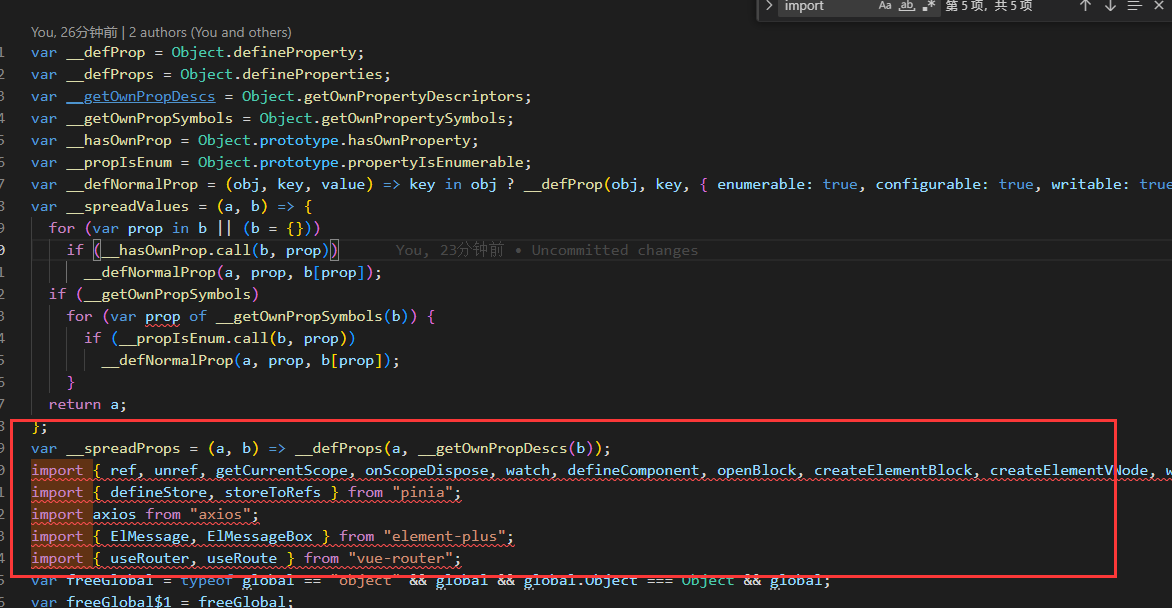1172x608 pixels.
Task: Click useRouter in the vue-router import
Action: [x=149, y=558]
